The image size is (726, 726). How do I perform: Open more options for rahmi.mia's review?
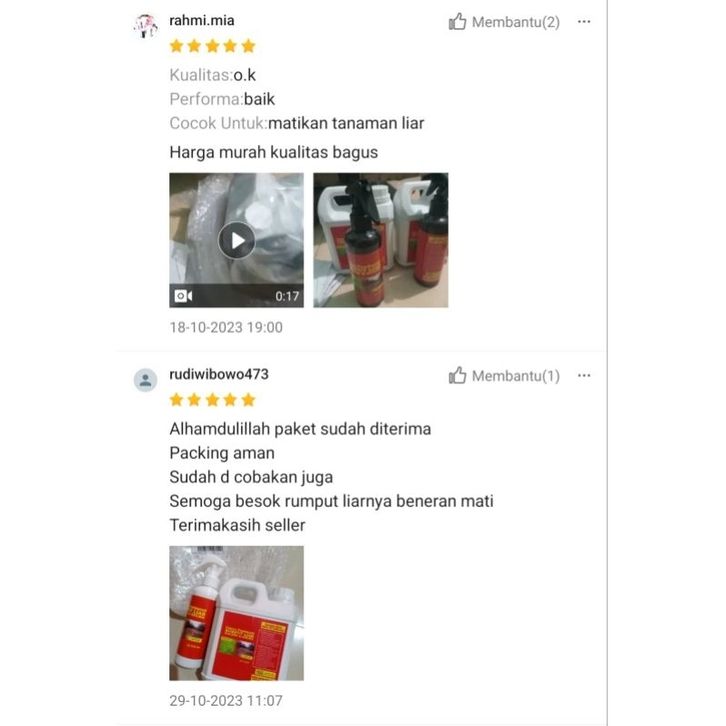(584, 22)
